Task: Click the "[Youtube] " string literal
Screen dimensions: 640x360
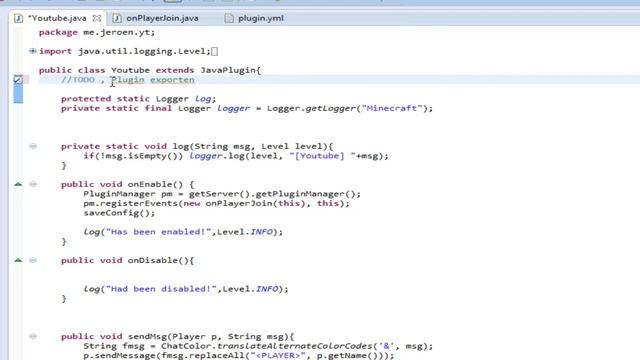Action: [322, 156]
